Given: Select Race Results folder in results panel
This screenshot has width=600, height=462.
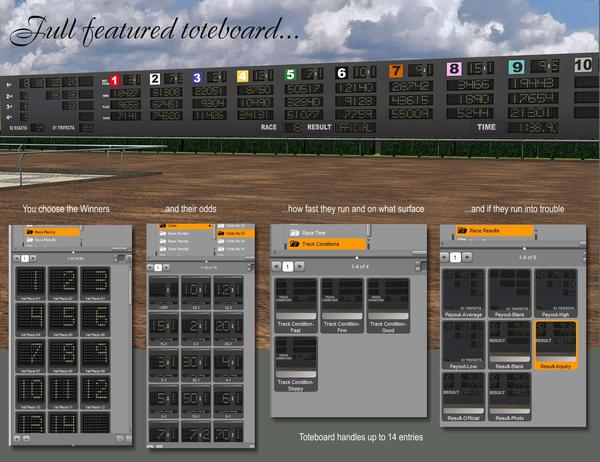Looking at the screenshot, I should [494, 231].
